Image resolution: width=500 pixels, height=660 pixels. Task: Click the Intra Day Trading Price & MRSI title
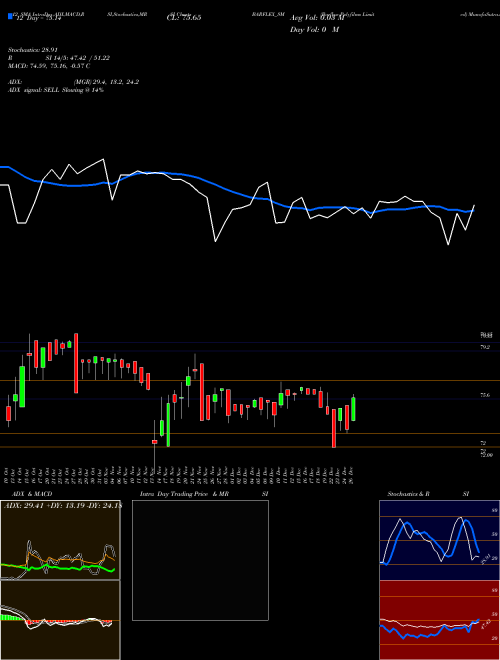click(x=204, y=494)
